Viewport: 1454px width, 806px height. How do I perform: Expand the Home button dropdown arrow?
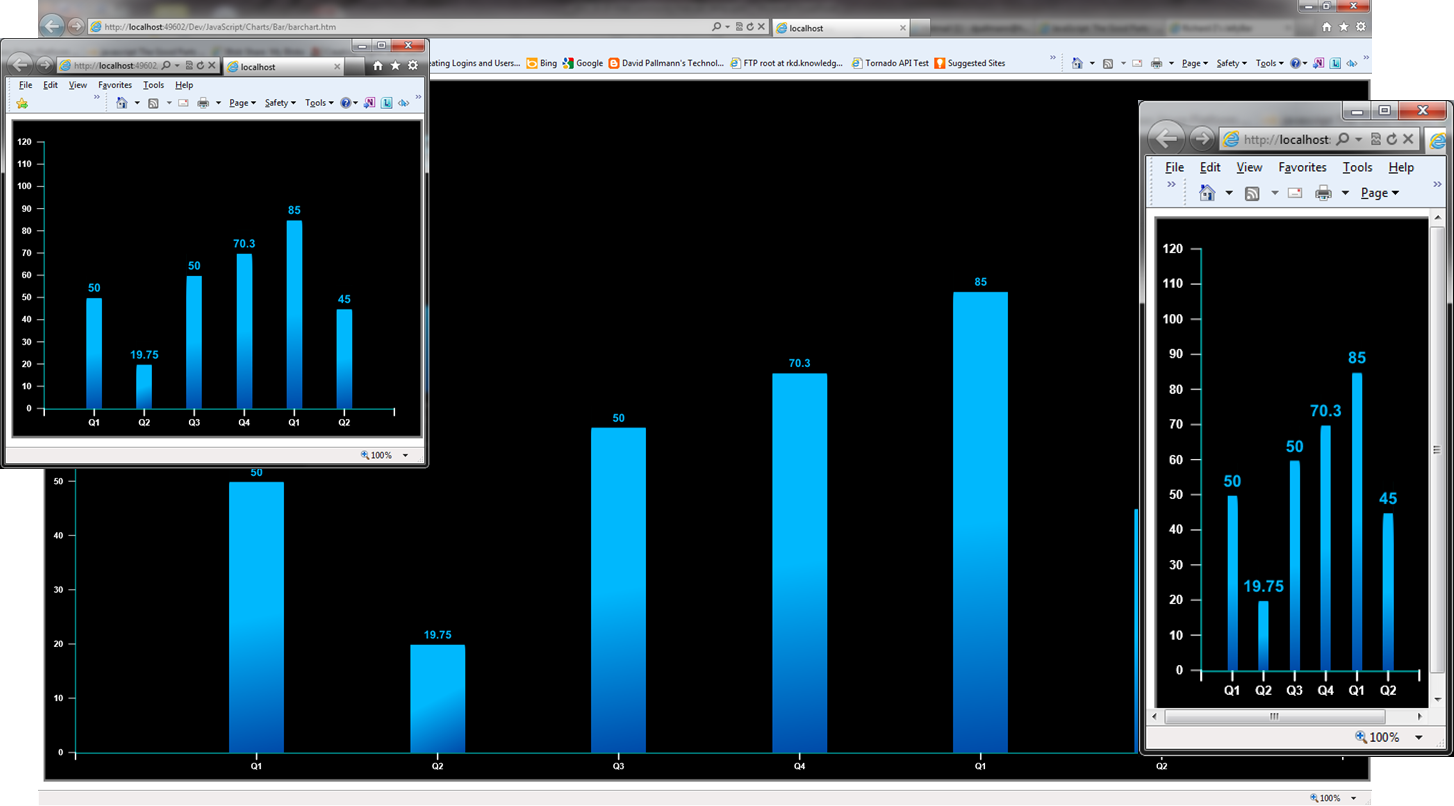[137, 102]
